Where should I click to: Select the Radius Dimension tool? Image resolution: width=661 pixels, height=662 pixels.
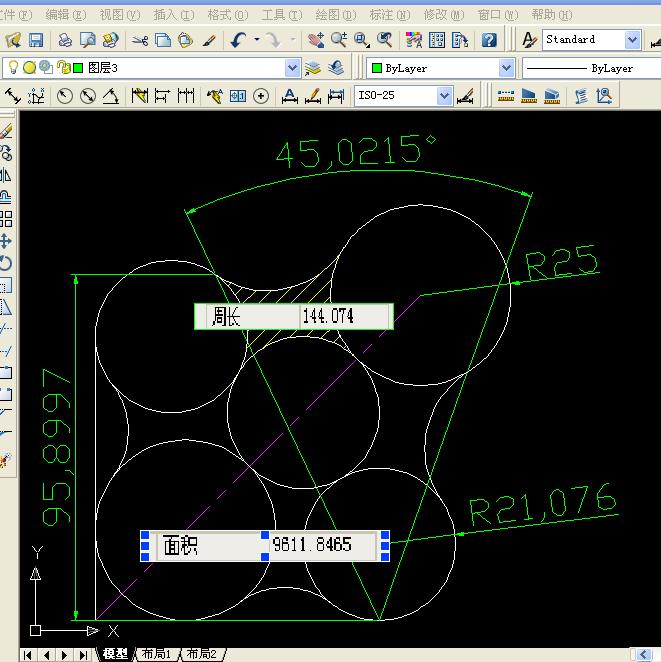click(x=65, y=96)
